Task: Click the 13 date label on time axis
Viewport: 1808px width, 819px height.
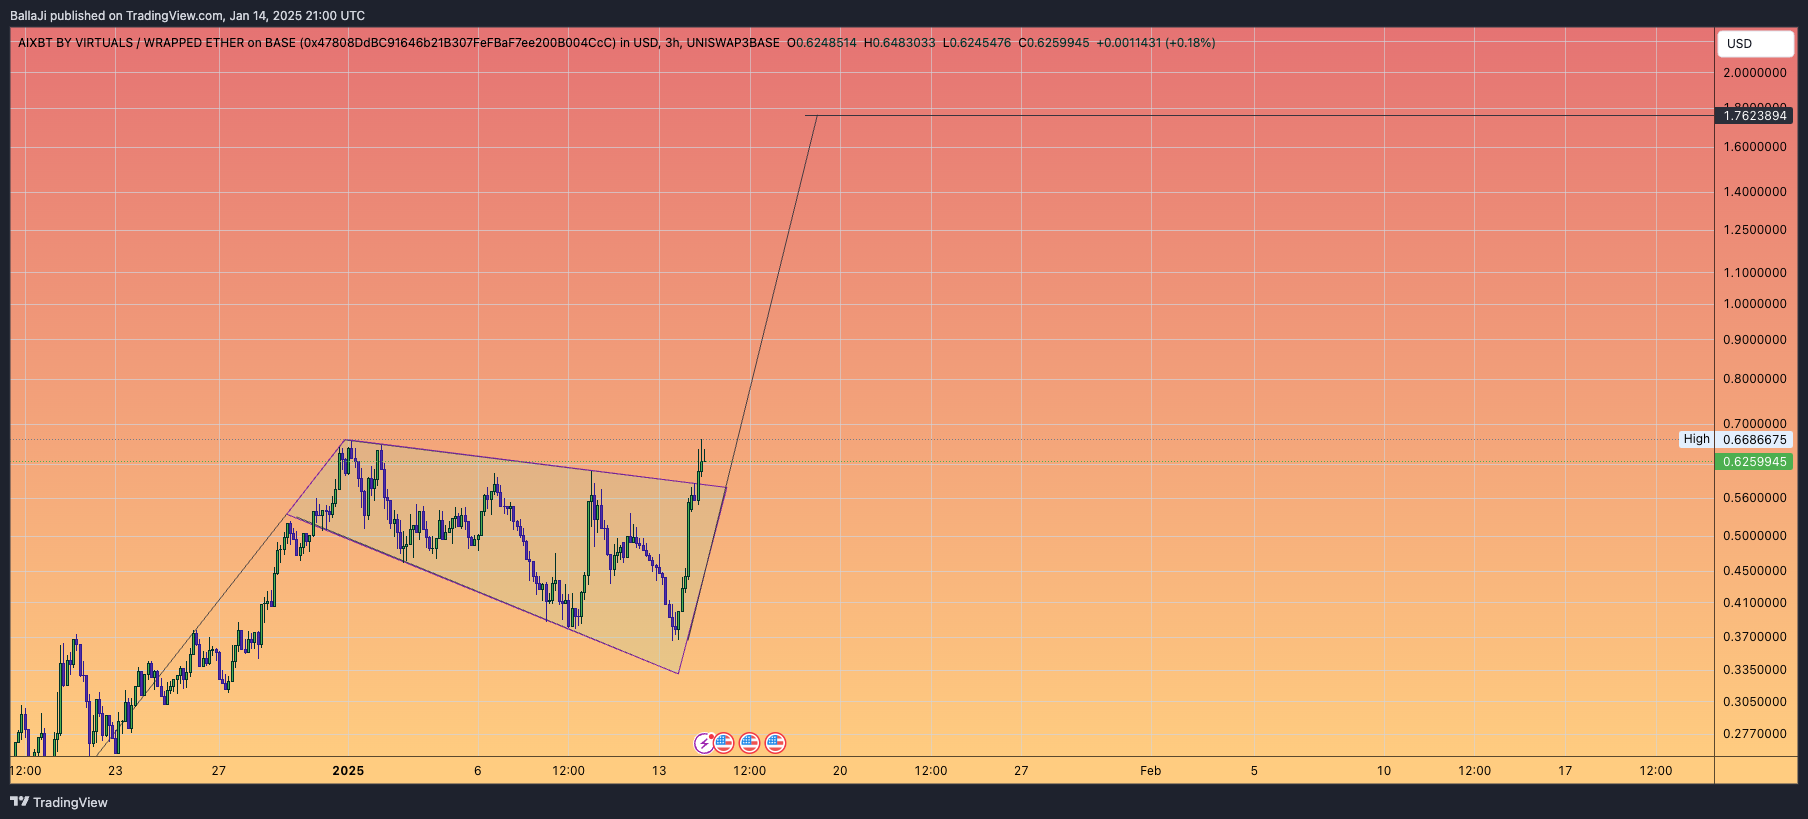Action: click(659, 771)
